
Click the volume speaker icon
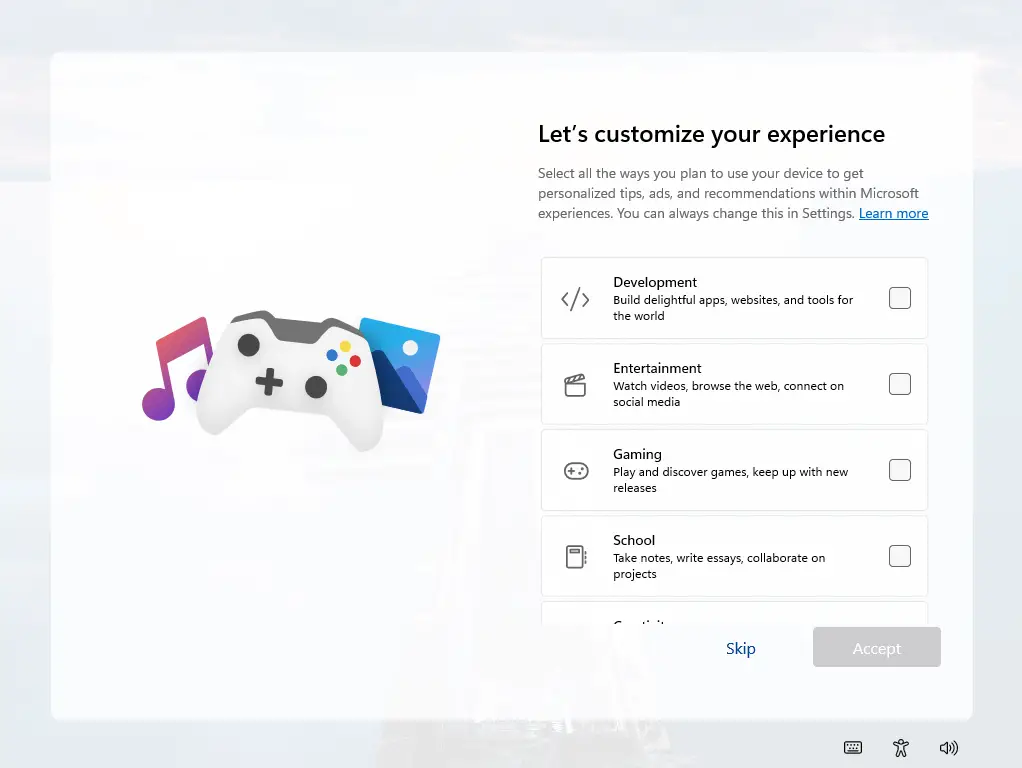click(x=948, y=748)
